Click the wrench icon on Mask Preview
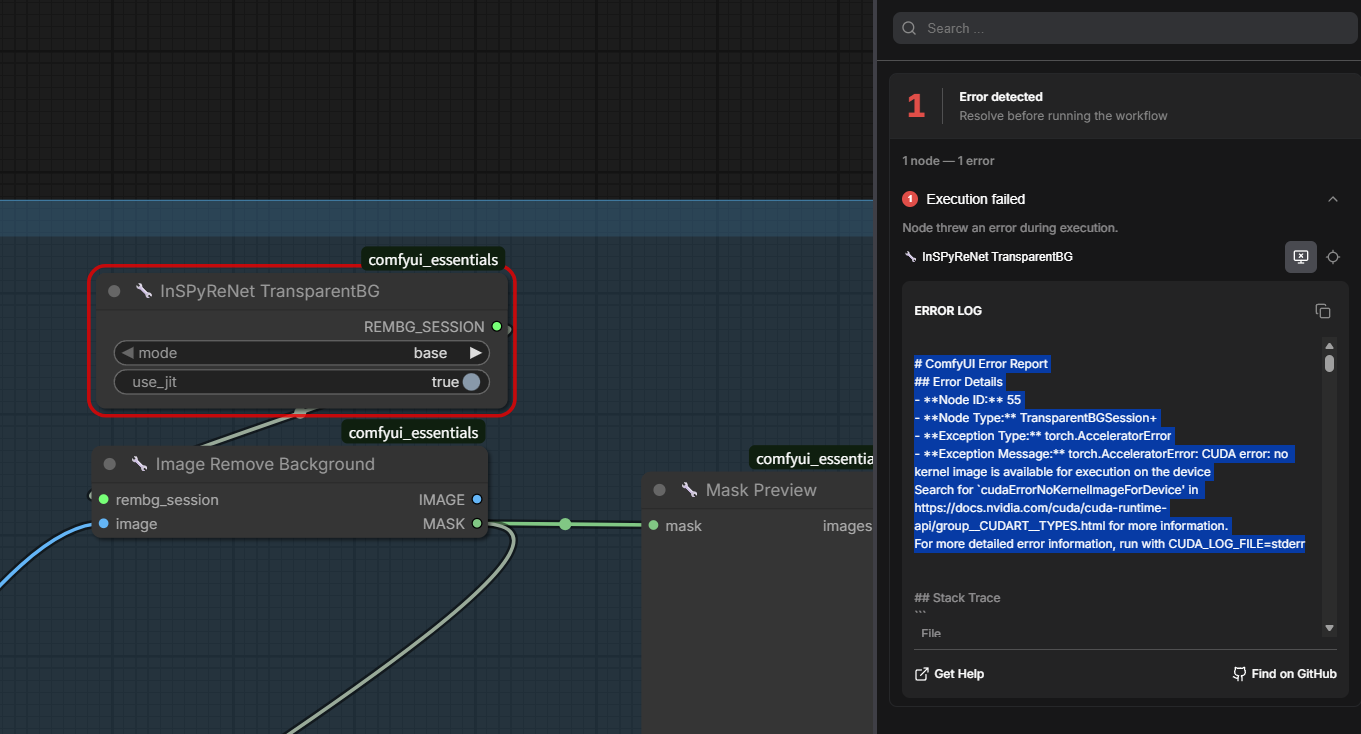Image resolution: width=1361 pixels, height=734 pixels. coord(689,490)
